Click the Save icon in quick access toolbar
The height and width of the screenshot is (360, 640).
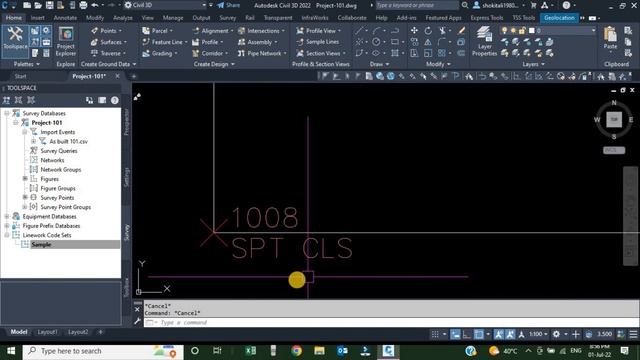49,5
